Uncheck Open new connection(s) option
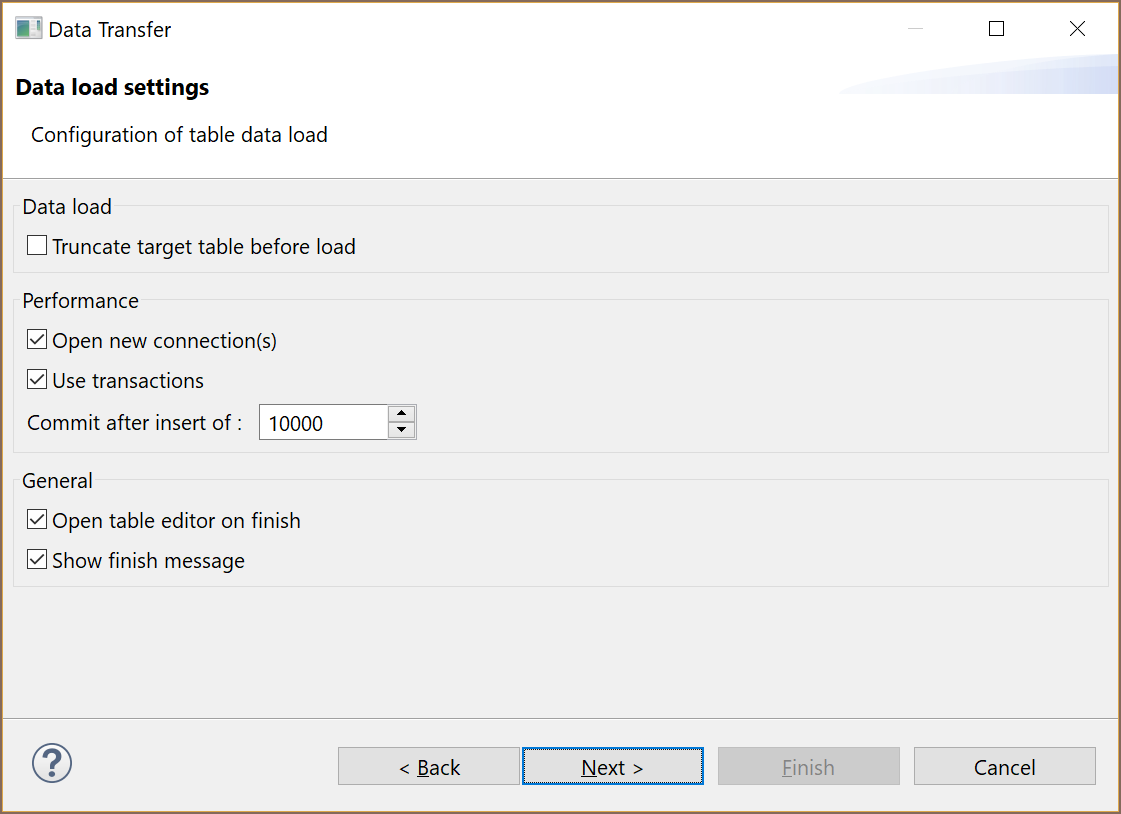The height and width of the screenshot is (814, 1121). pyautogui.click(x=37, y=340)
